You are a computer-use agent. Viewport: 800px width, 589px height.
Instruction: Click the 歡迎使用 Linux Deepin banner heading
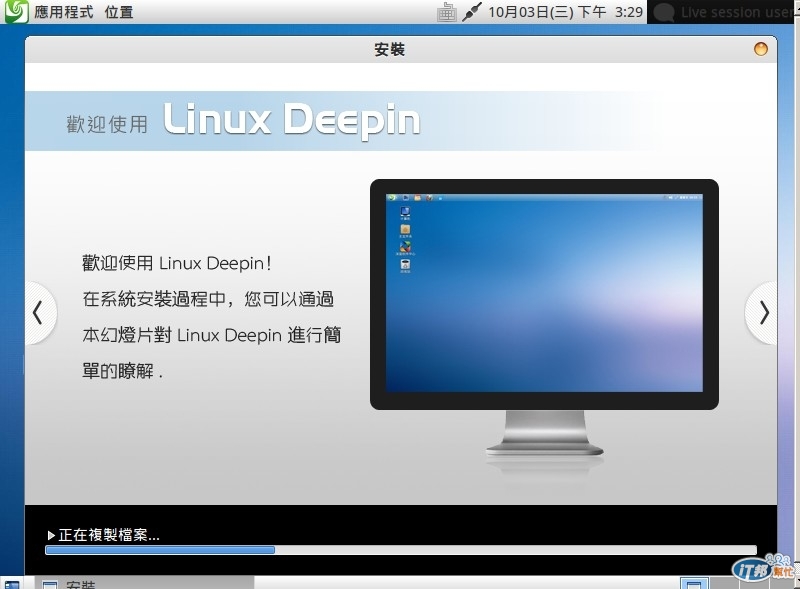(x=243, y=120)
